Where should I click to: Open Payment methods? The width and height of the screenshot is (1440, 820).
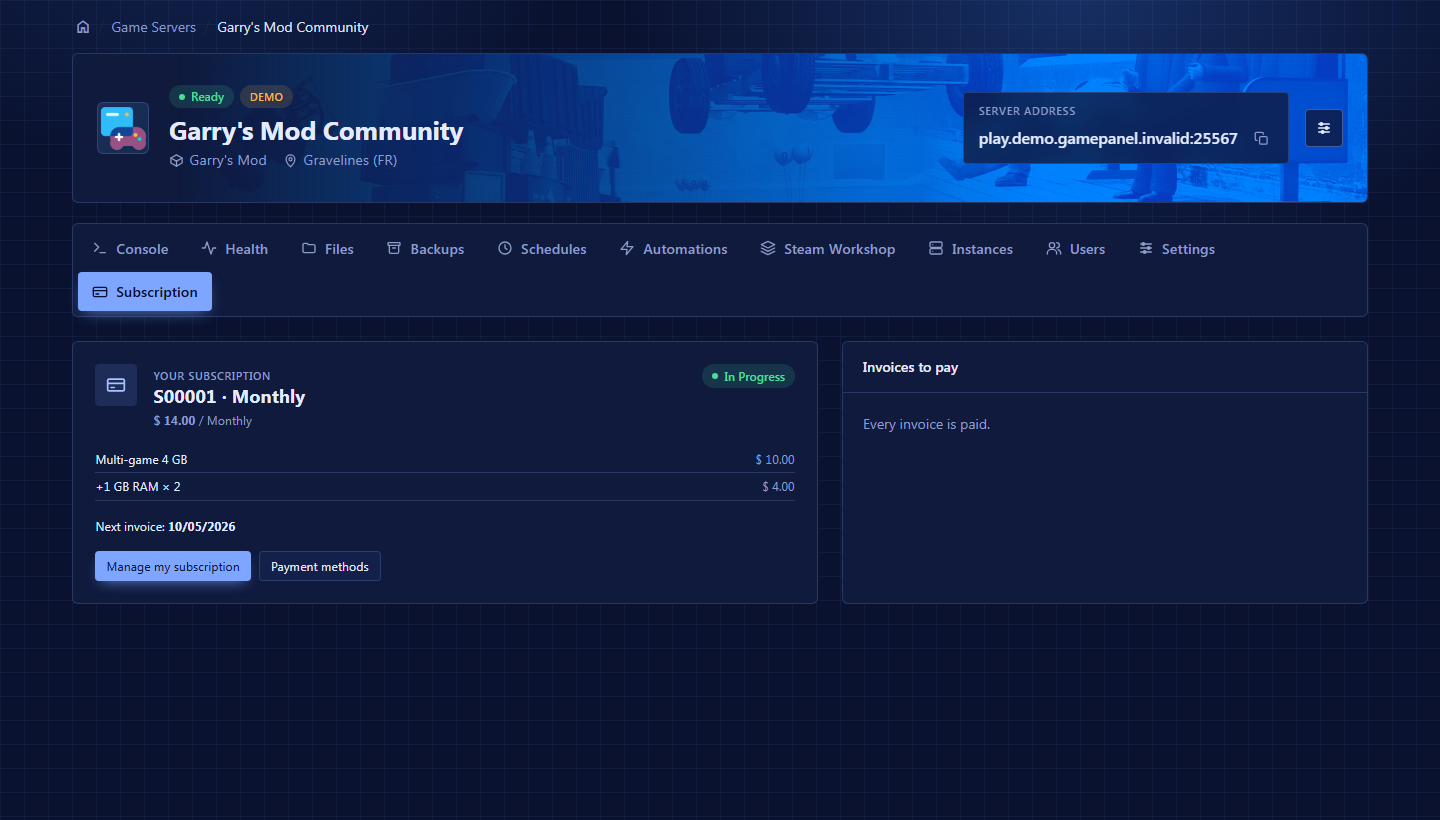320,566
